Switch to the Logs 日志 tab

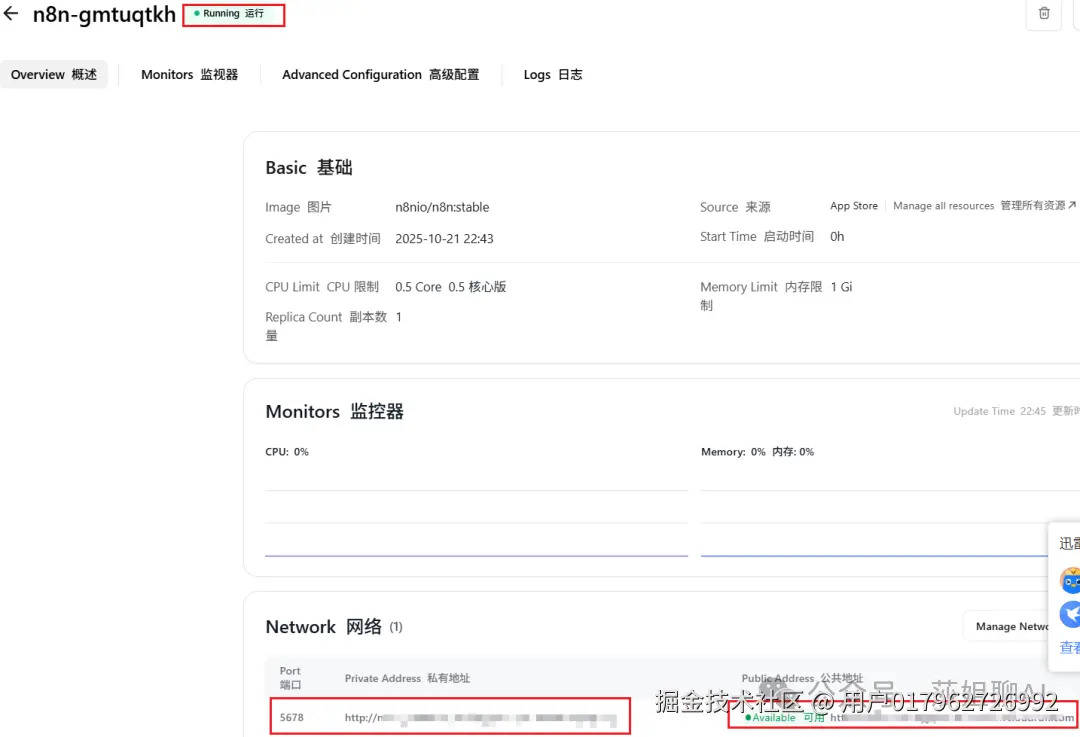552,74
